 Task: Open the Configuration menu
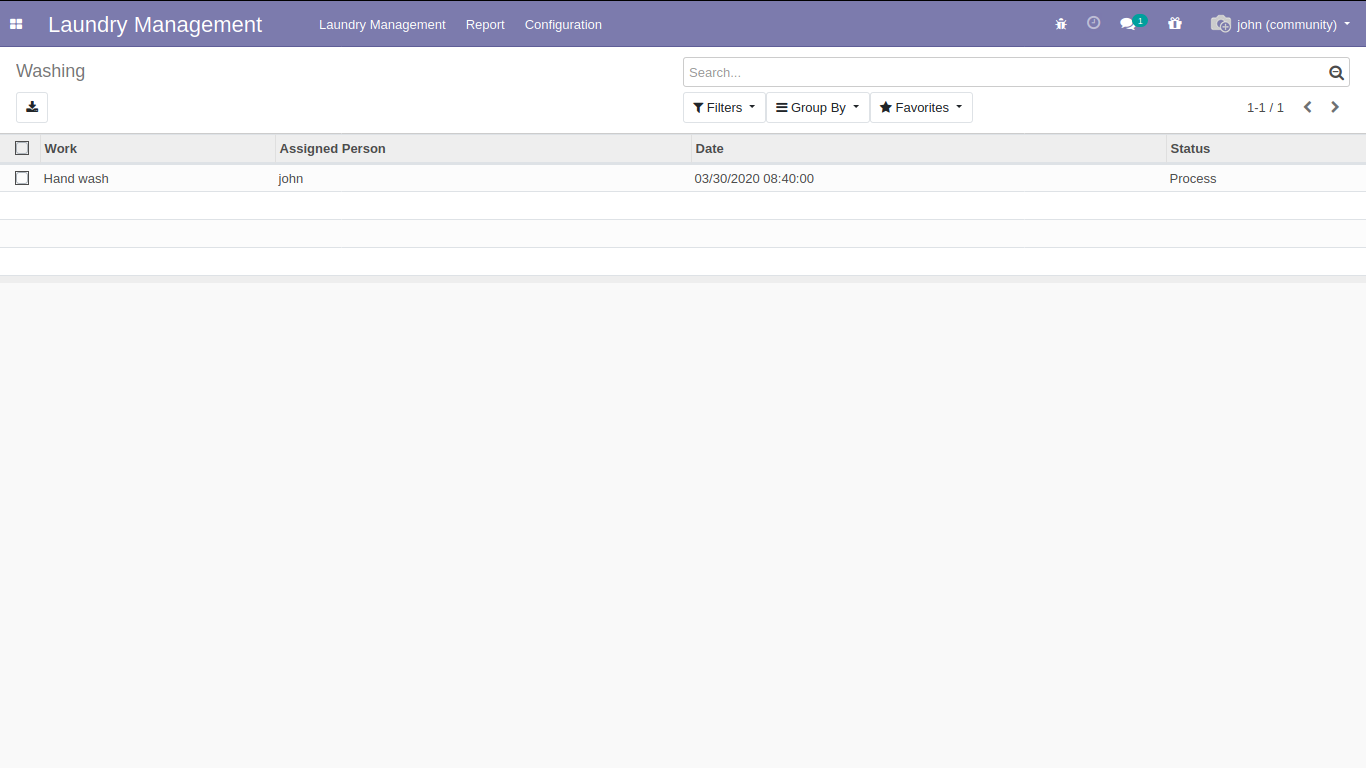coord(563,24)
